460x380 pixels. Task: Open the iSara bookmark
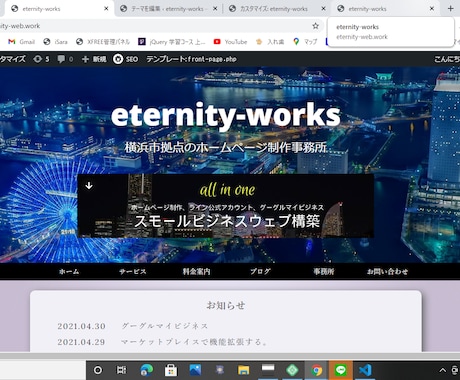(x=56, y=42)
